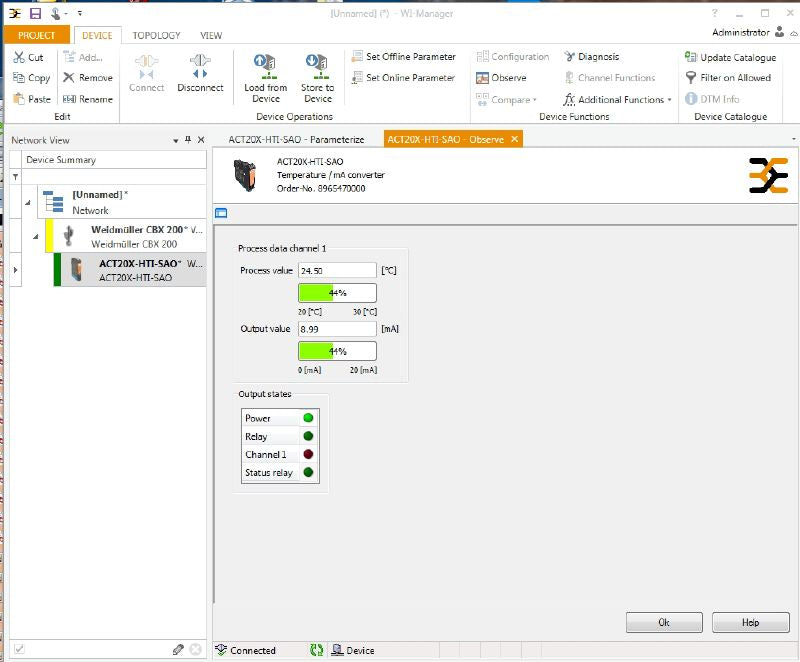Switch to ACT20X-HTI-SAO Parameterize tab

coord(297,139)
